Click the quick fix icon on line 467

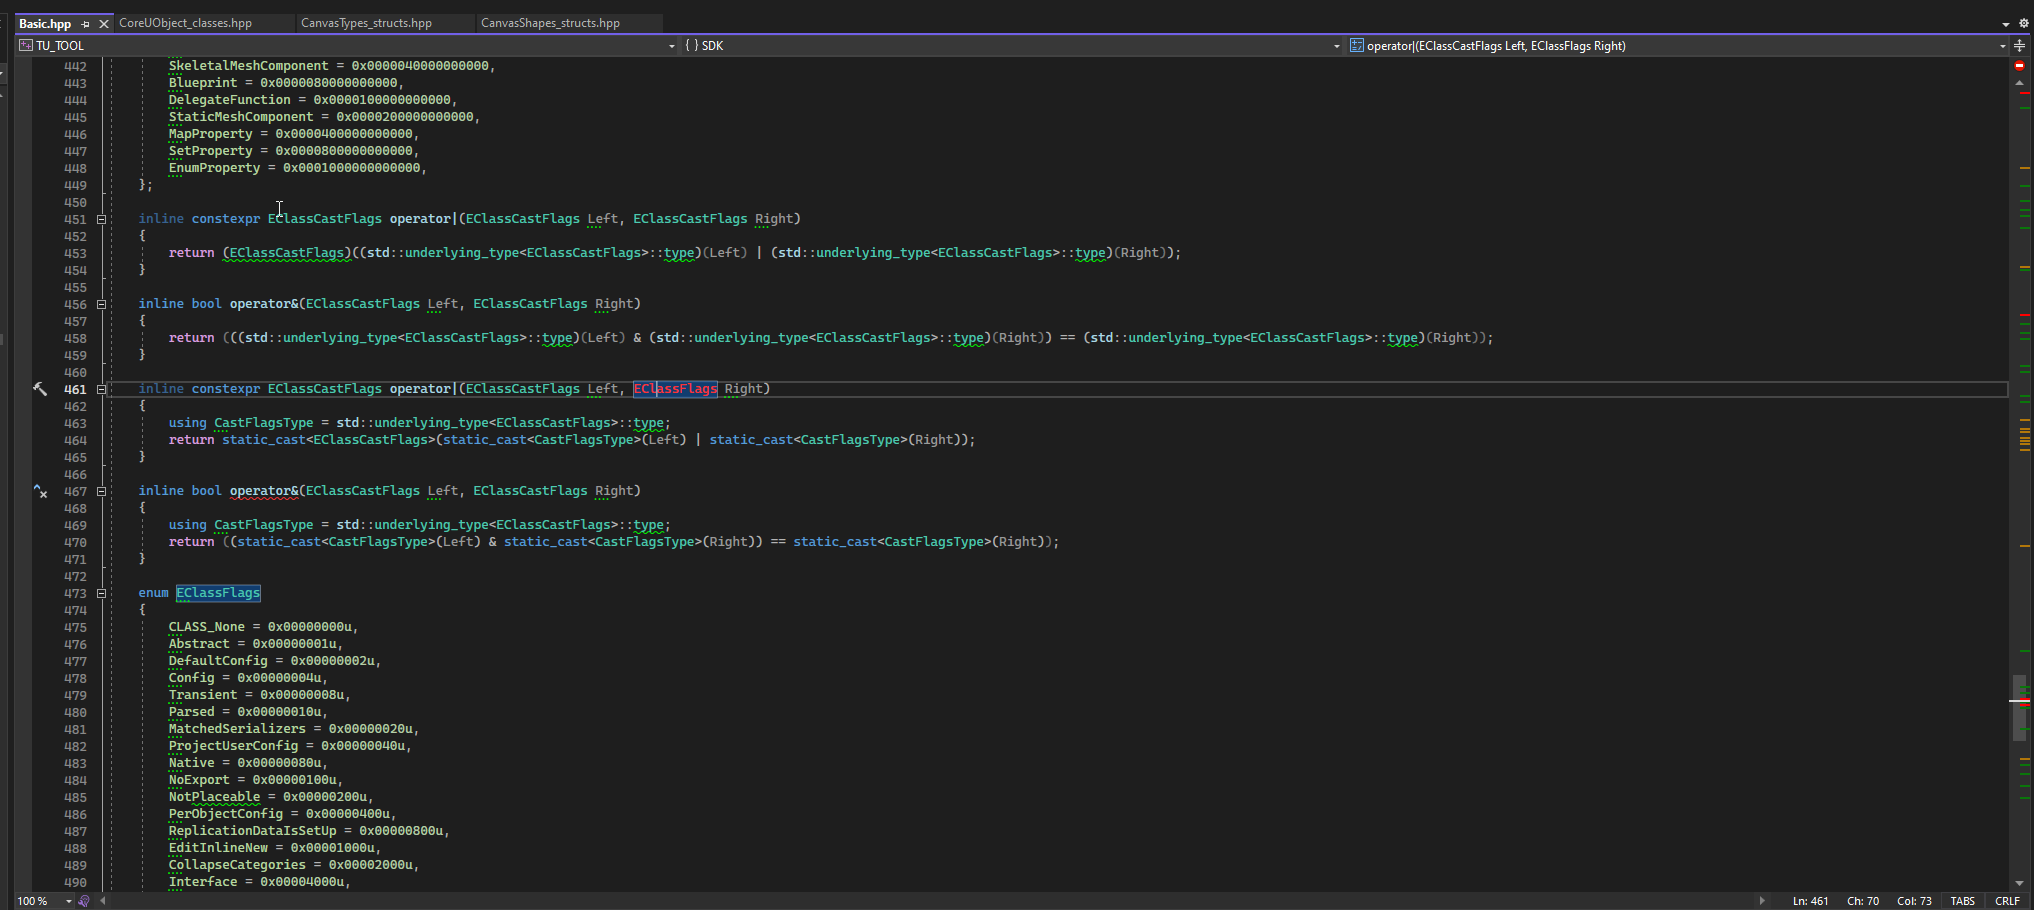(40, 491)
